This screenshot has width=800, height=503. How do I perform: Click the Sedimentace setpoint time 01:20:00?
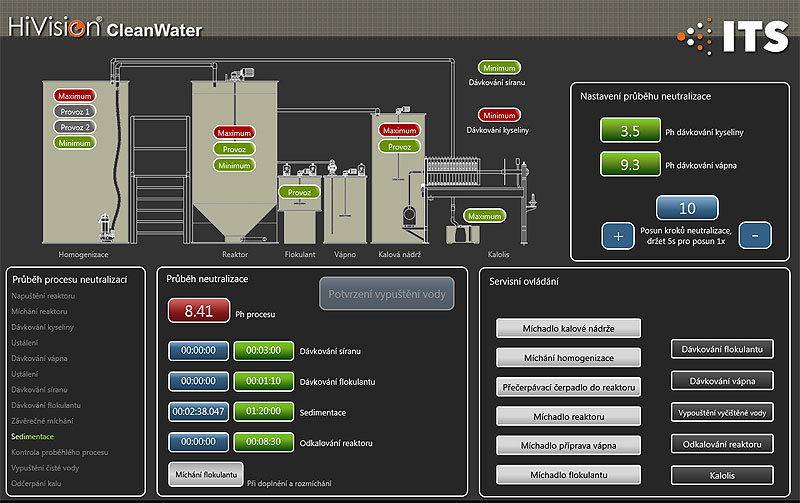[x=263, y=411]
